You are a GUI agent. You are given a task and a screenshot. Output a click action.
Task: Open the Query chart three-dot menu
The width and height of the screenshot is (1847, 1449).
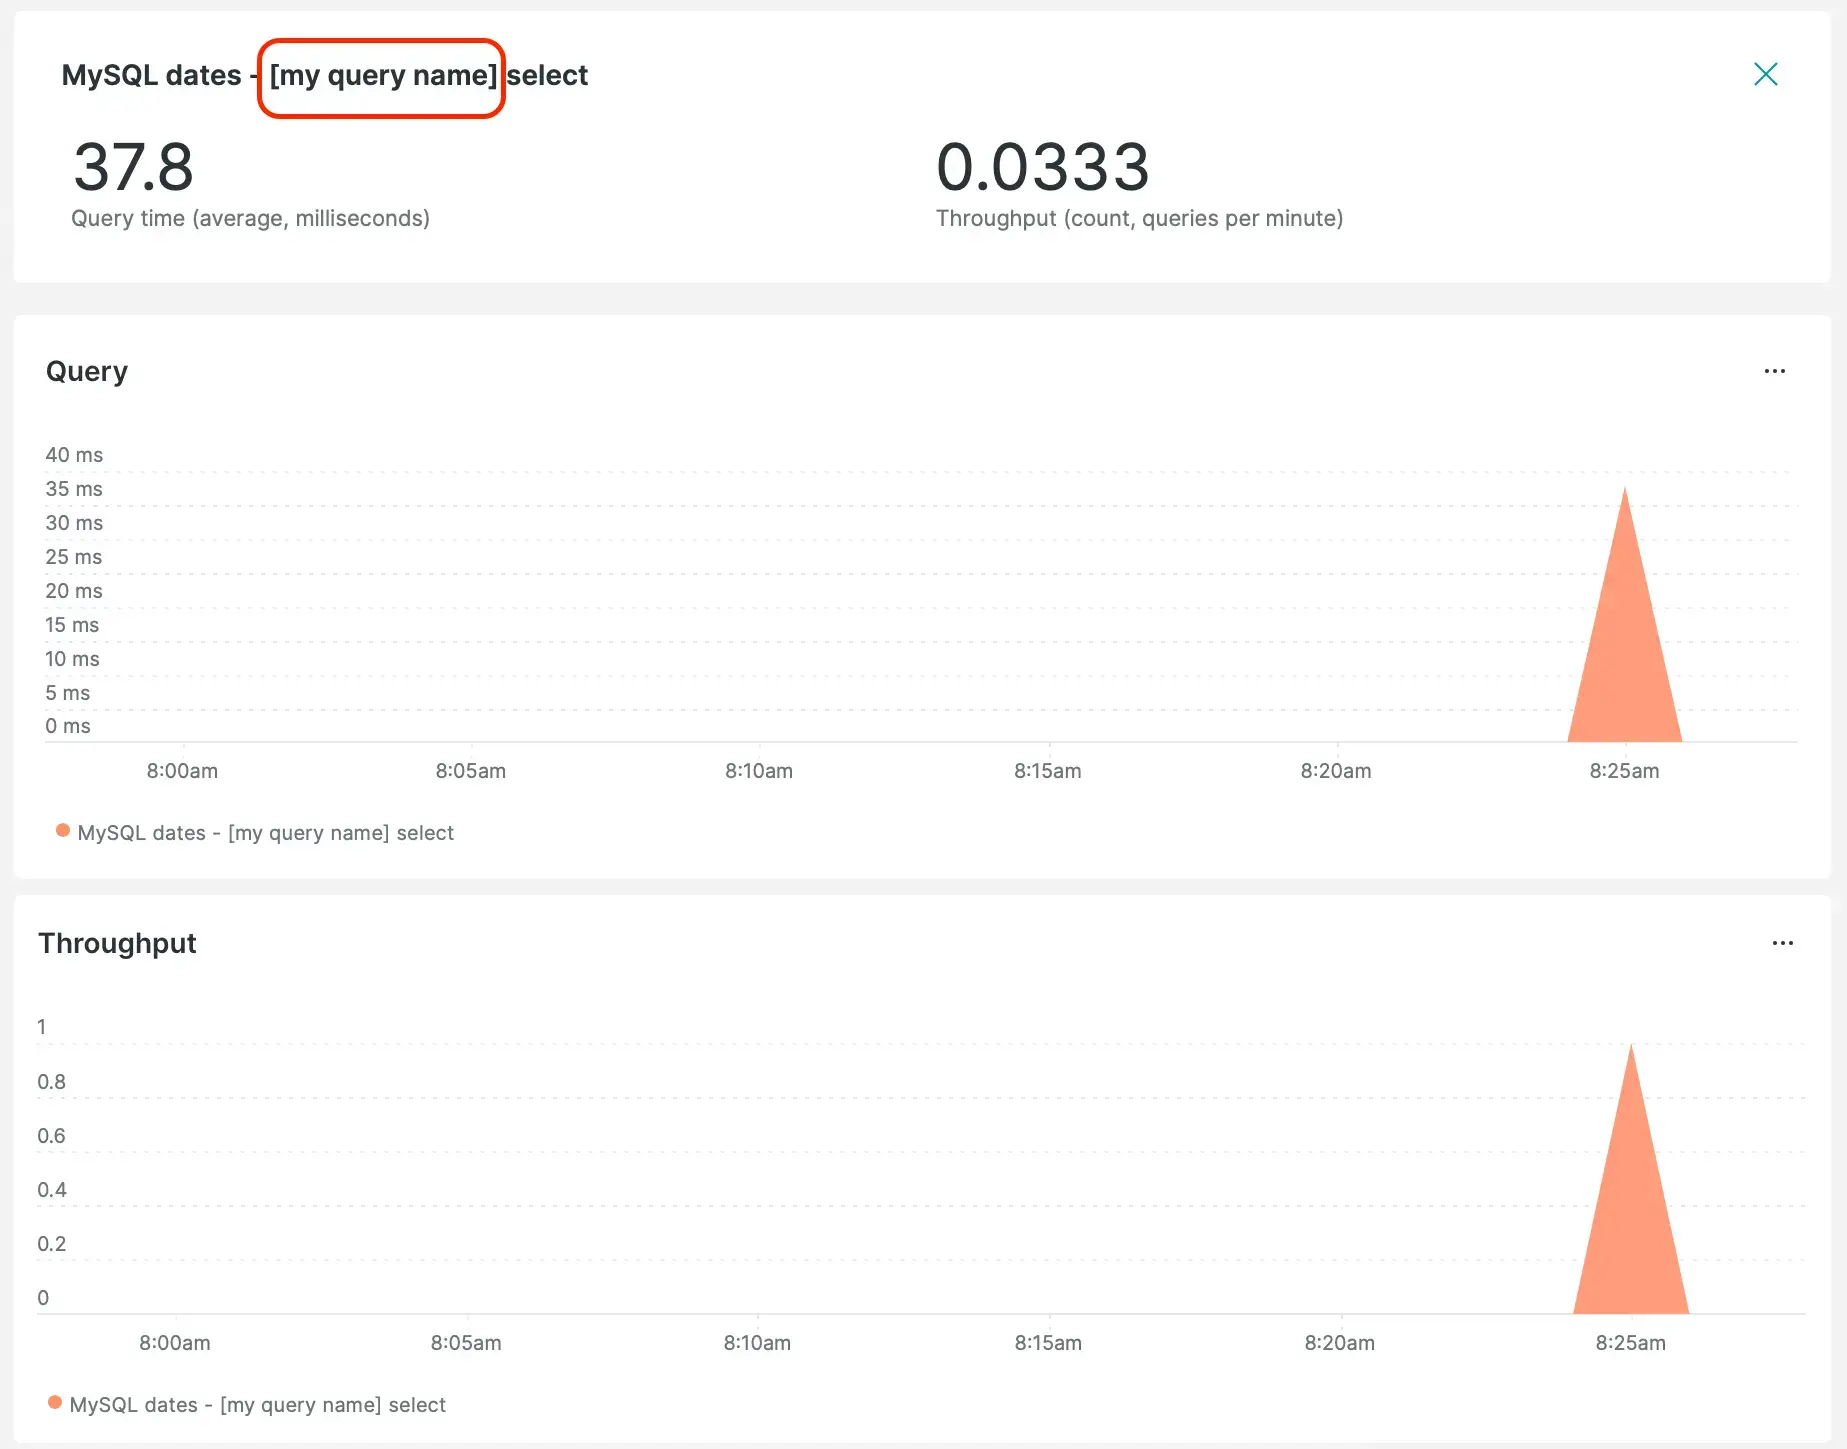pos(1774,371)
